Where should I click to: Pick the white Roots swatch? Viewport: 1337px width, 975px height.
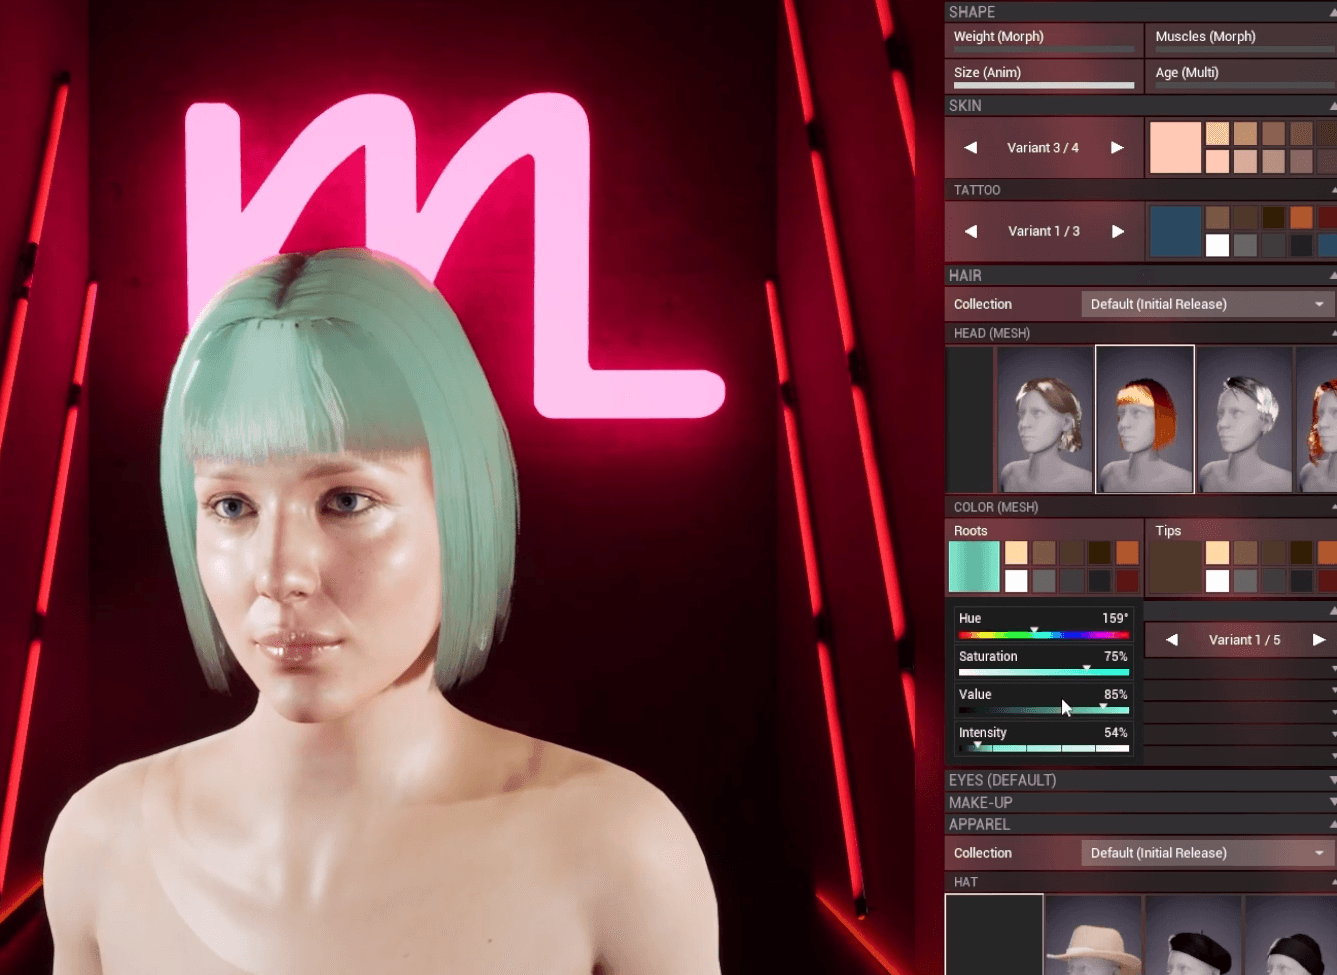[1016, 581]
